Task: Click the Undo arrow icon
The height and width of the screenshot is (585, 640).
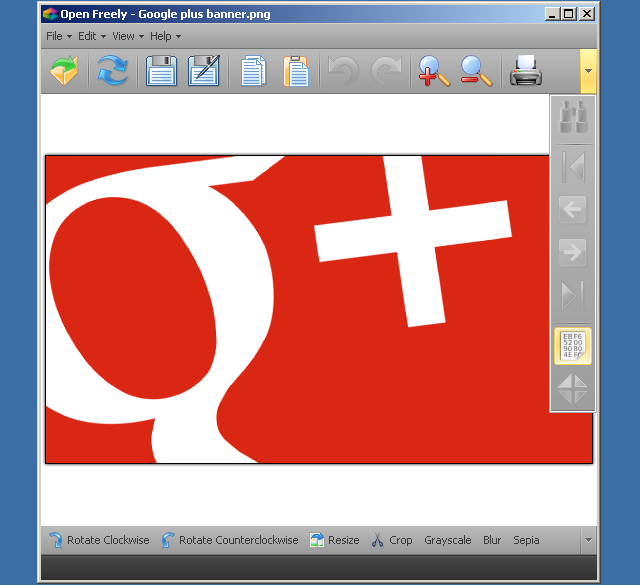Action: (343, 71)
